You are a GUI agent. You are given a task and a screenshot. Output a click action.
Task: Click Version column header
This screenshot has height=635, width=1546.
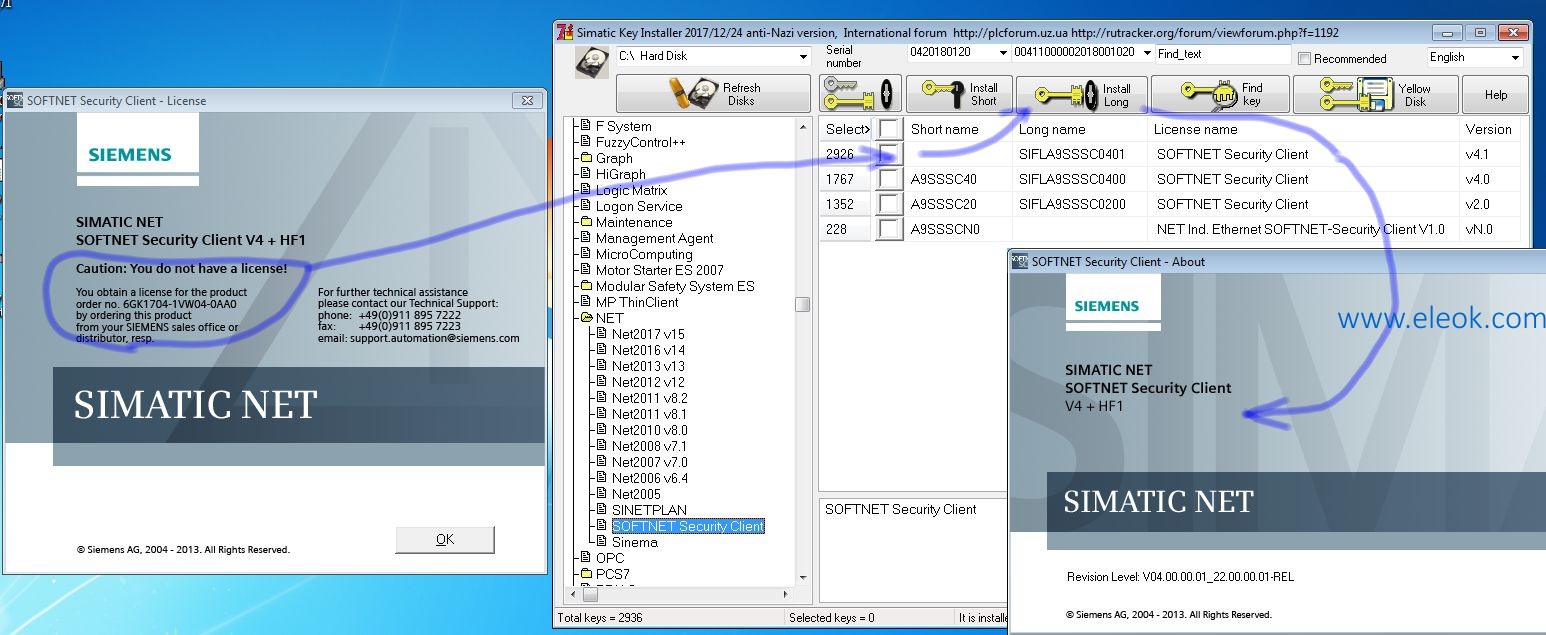pyautogui.click(x=1489, y=129)
